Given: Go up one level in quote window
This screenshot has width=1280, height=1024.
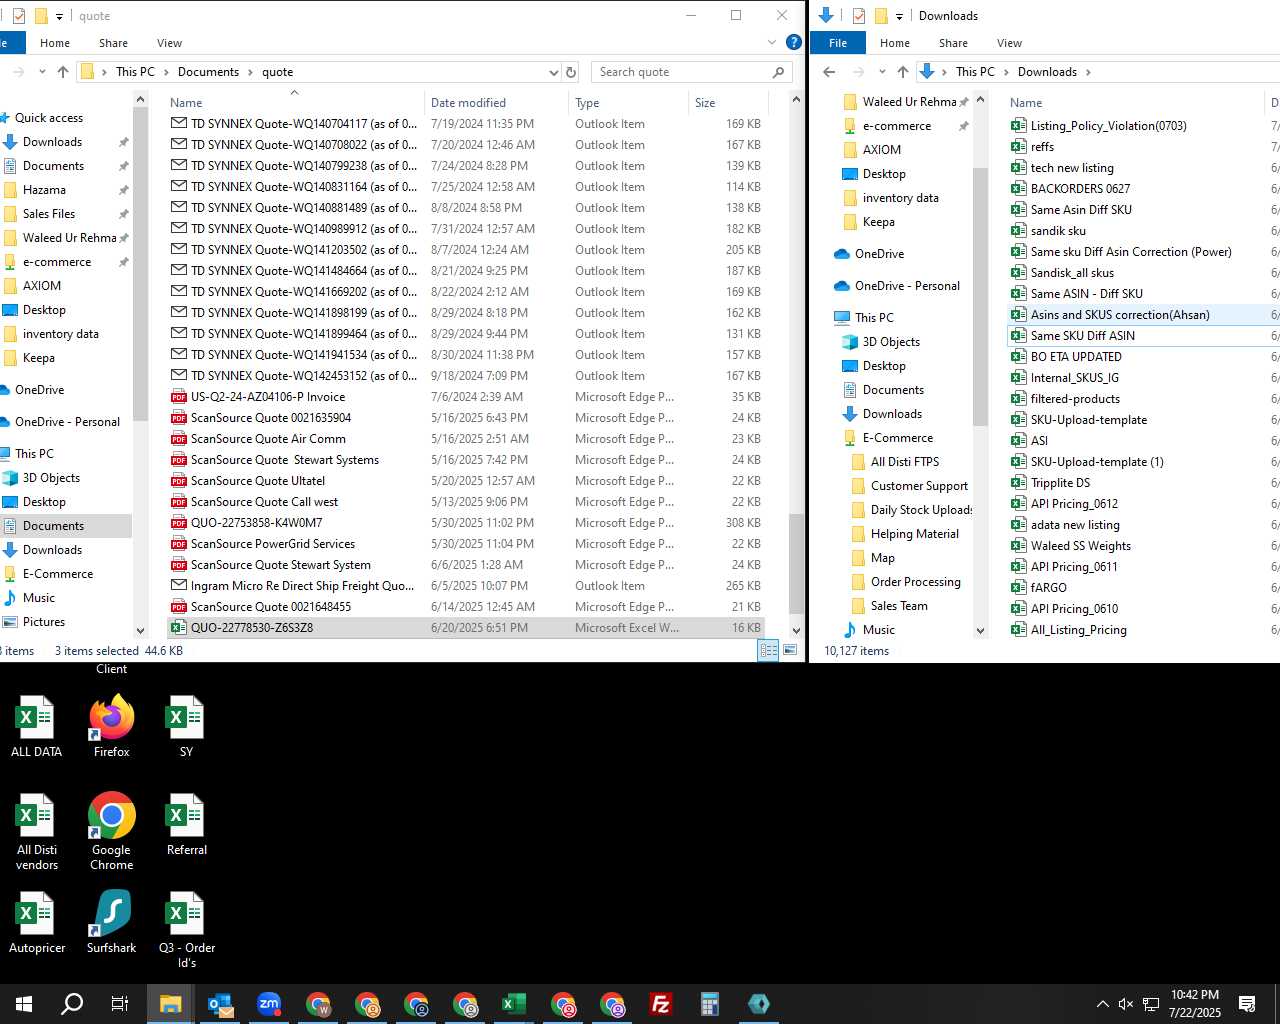Looking at the screenshot, I should click(x=63, y=72).
